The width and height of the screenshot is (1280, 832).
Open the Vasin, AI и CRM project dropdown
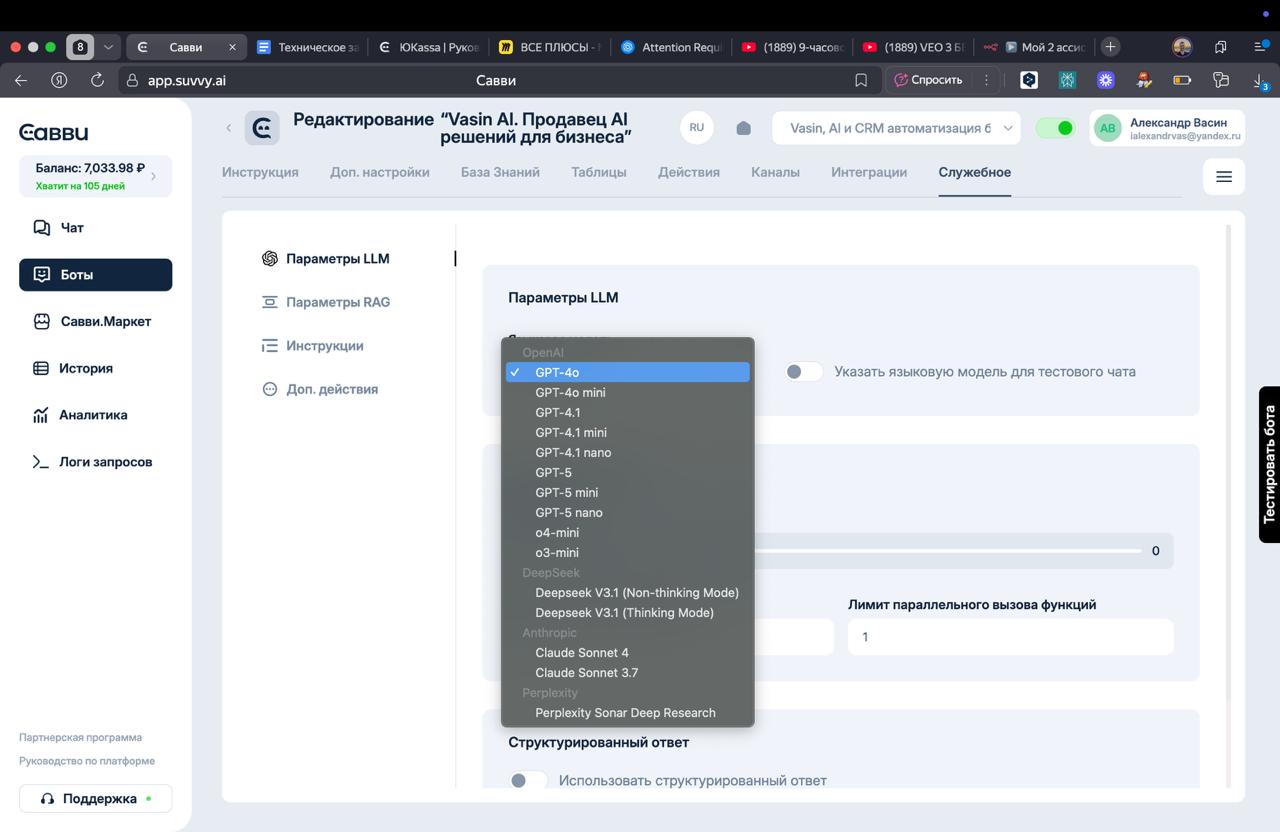896,128
